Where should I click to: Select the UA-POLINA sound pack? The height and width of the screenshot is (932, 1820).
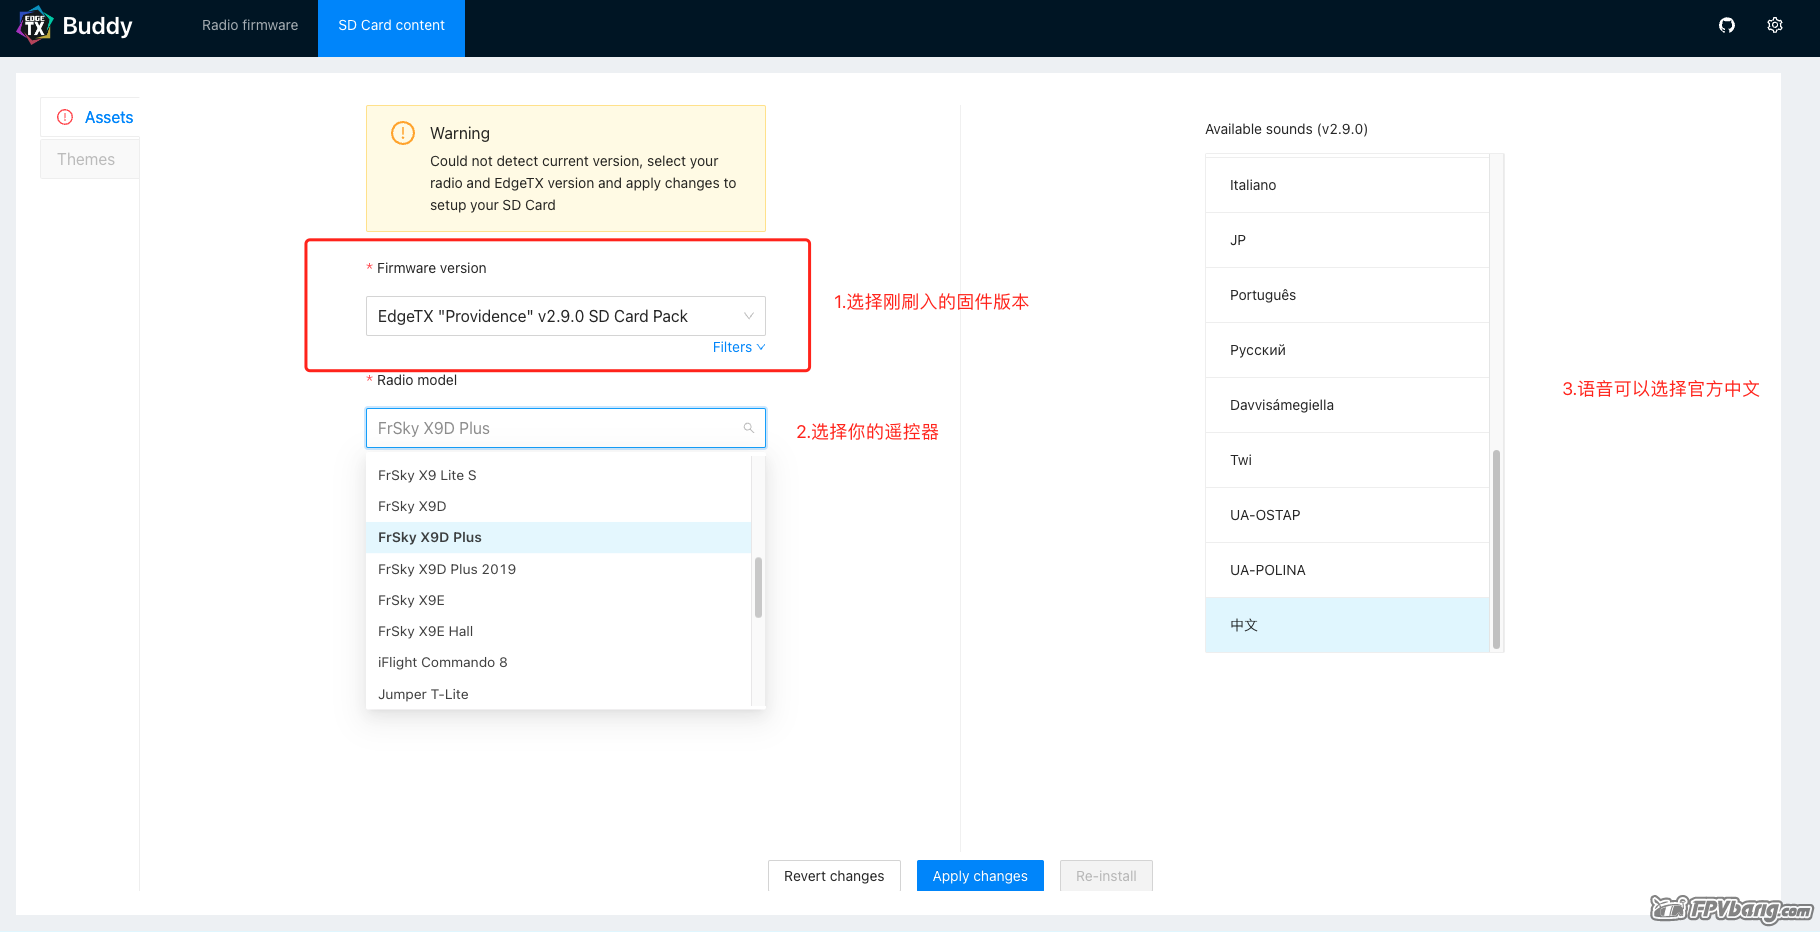[1347, 570]
